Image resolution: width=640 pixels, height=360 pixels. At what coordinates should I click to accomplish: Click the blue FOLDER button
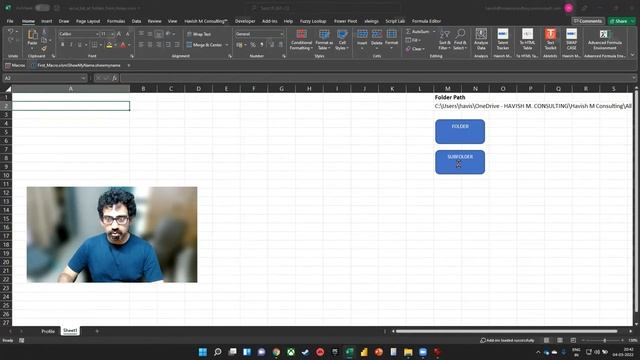460,131
